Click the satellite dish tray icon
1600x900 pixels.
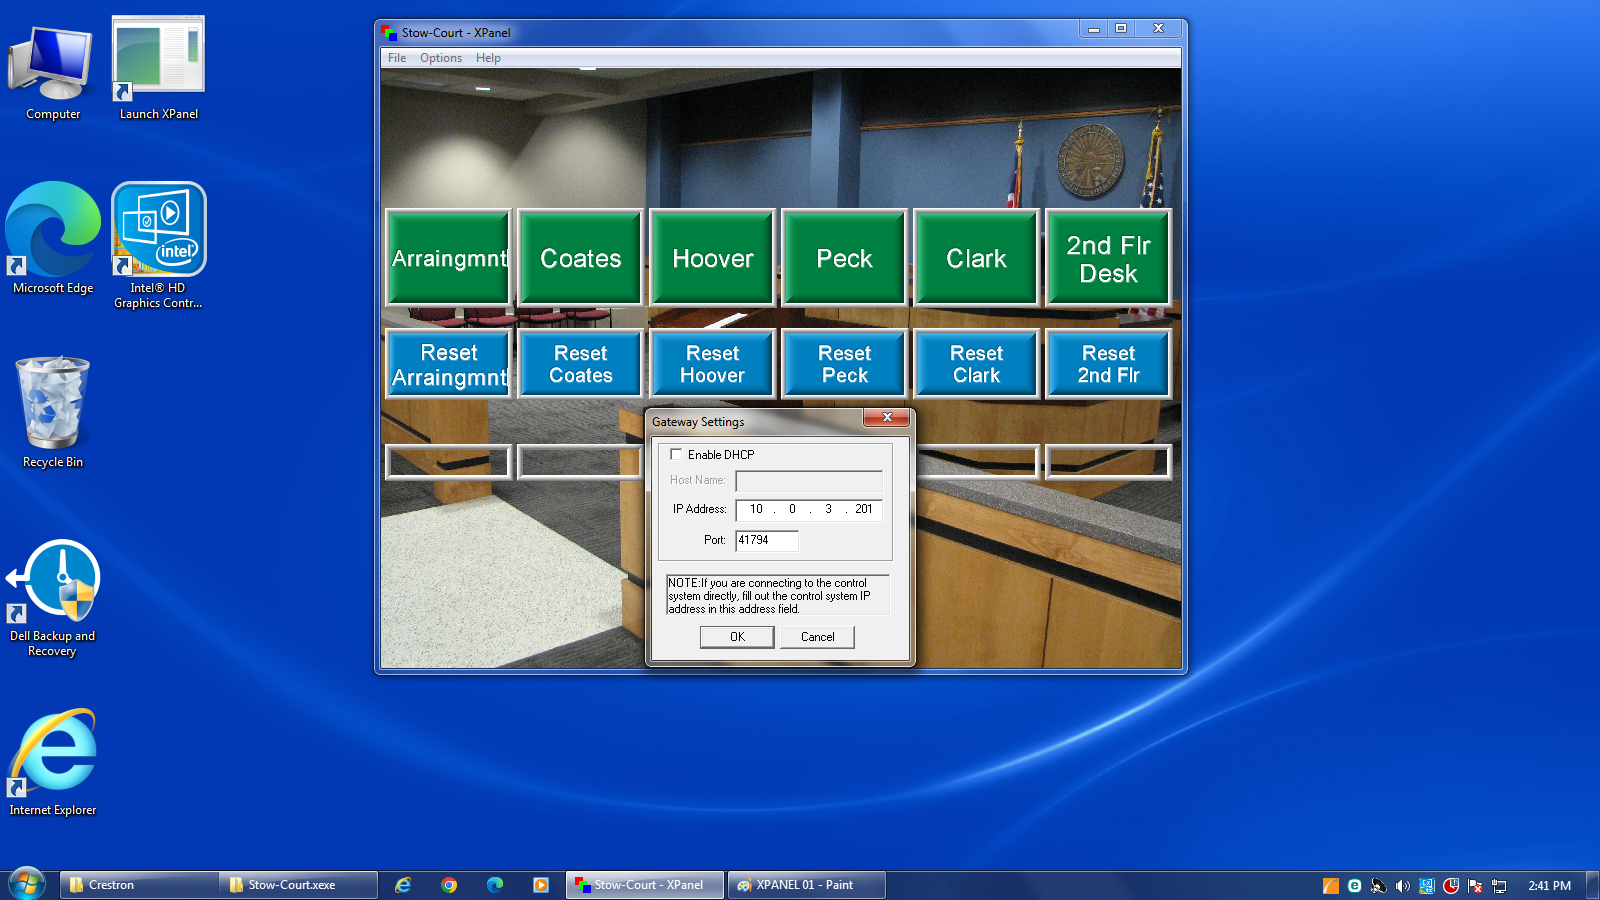[x=1379, y=885]
